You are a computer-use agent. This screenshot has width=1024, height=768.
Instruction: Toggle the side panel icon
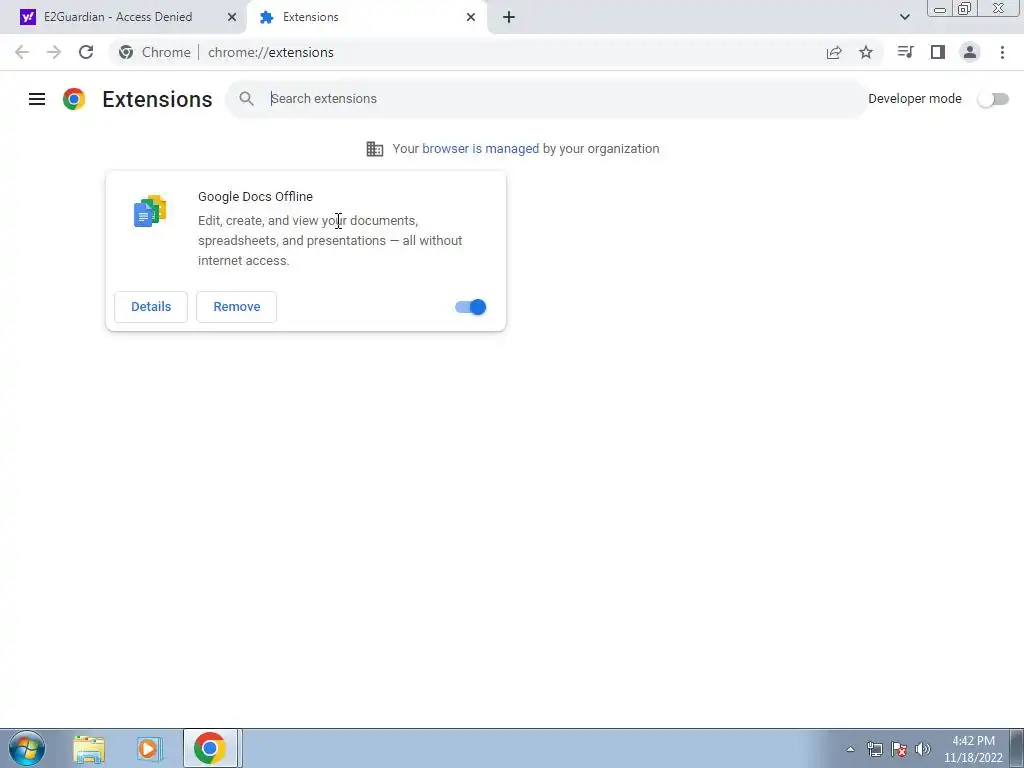[x=938, y=52]
